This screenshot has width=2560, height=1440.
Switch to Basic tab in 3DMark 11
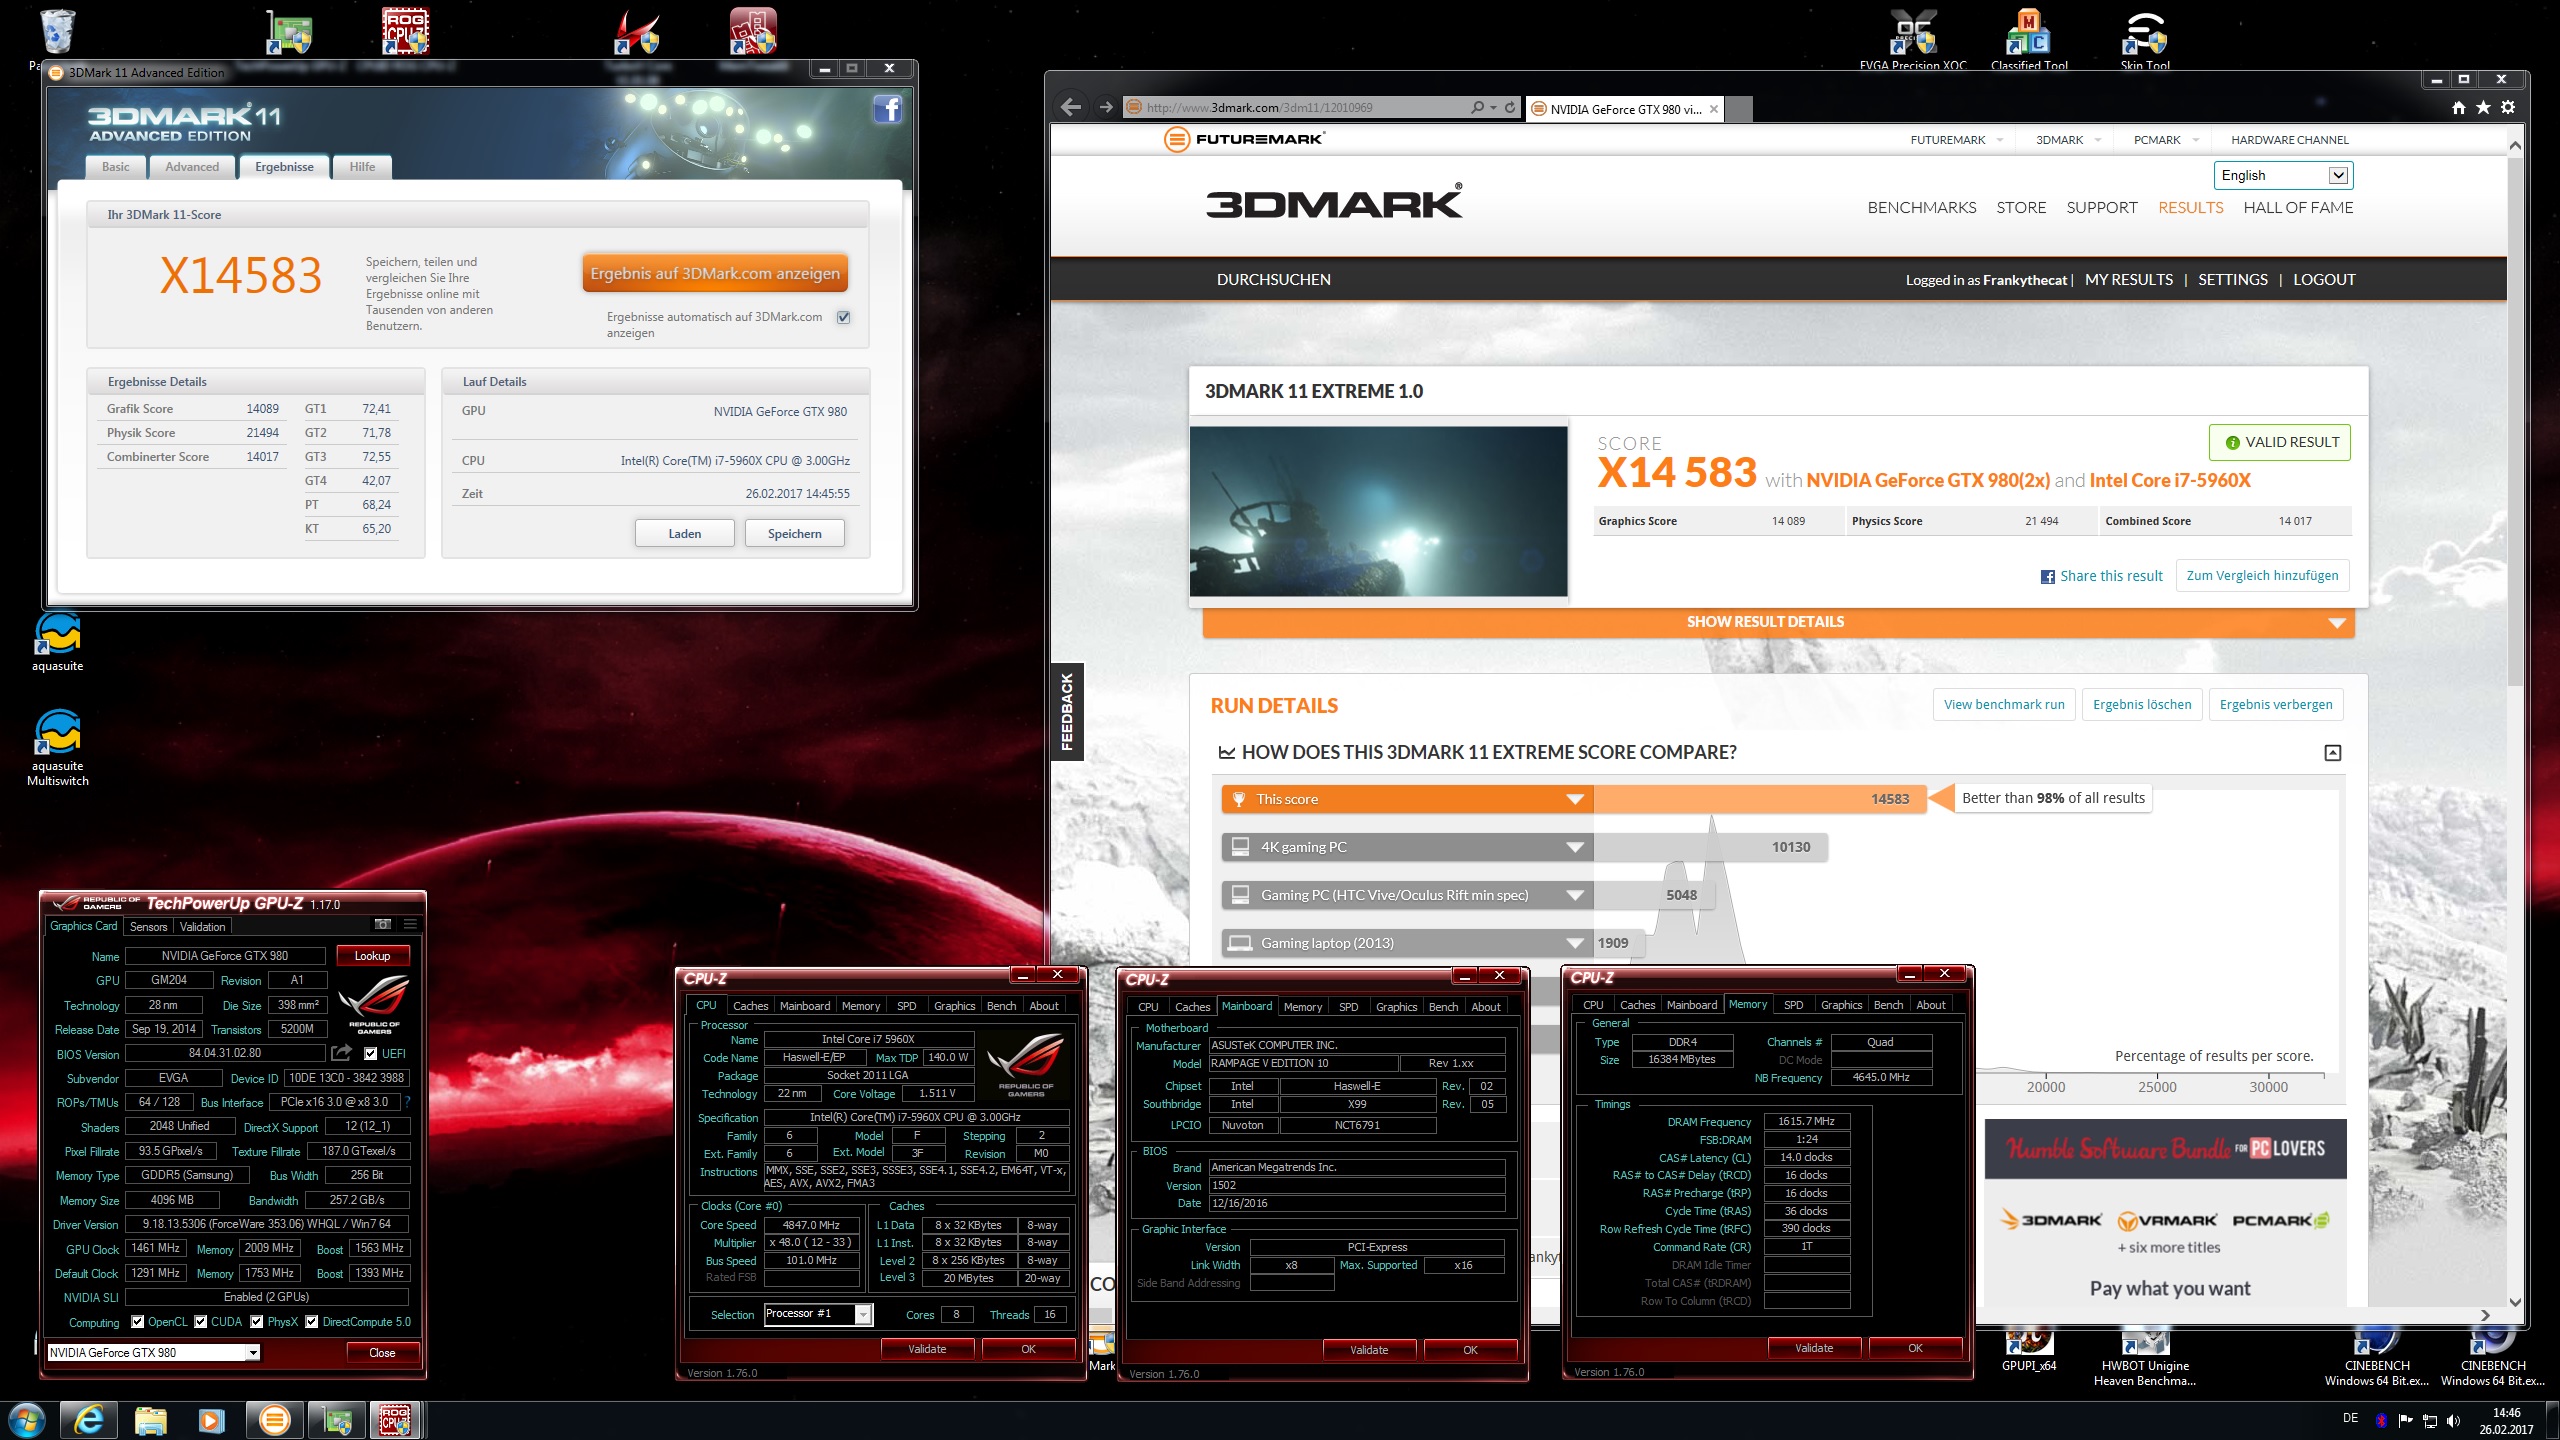(x=116, y=167)
